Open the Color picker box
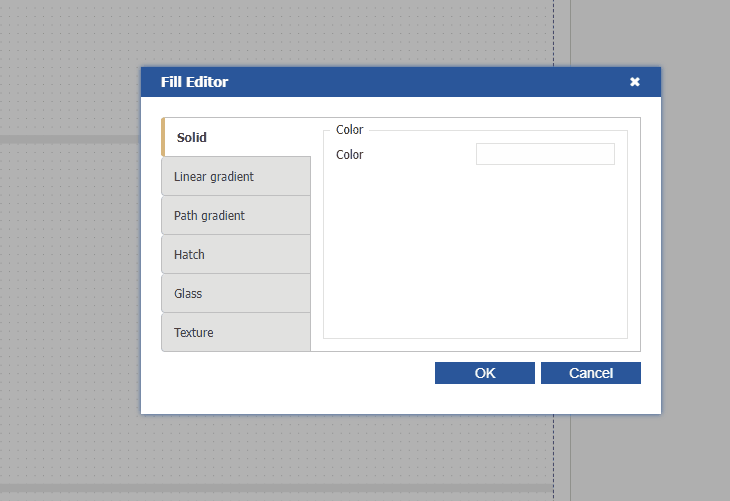This screenshot has height=501, width=730. click(x=545, y=154)
